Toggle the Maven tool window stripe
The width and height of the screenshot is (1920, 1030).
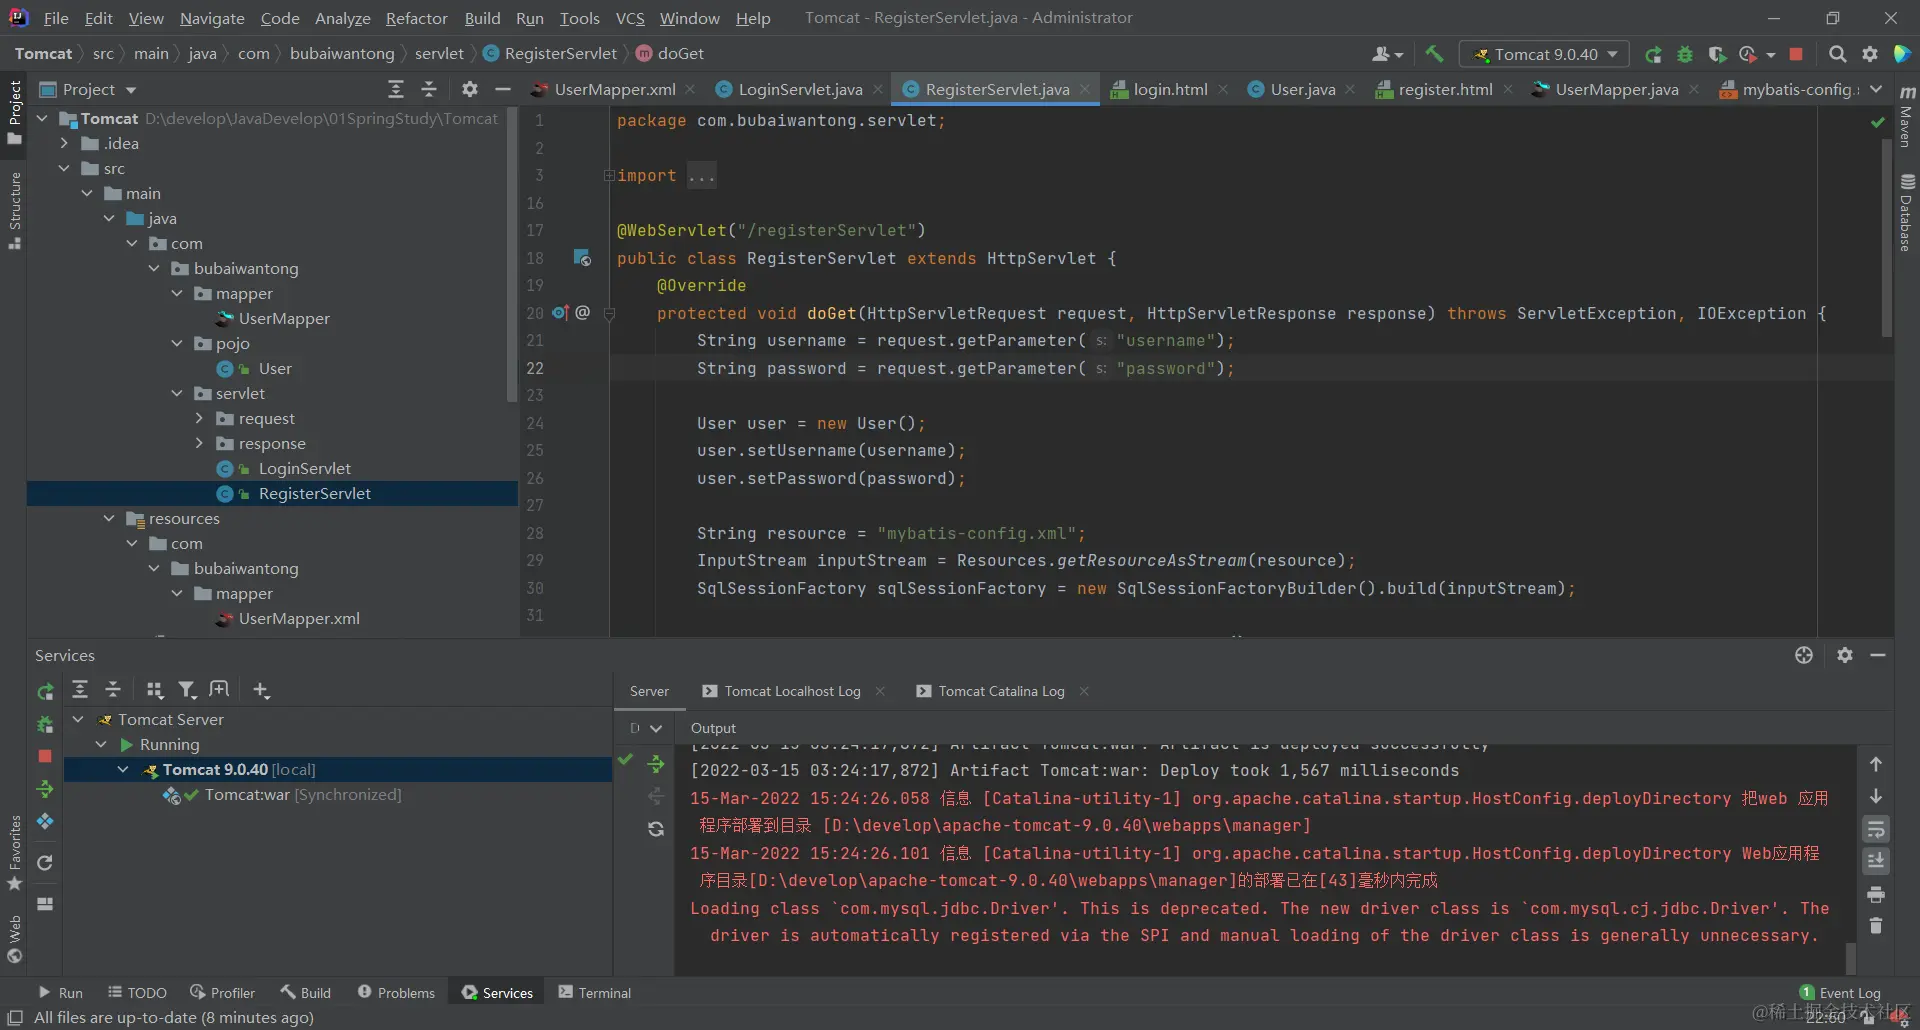[x=1907, y=117]
